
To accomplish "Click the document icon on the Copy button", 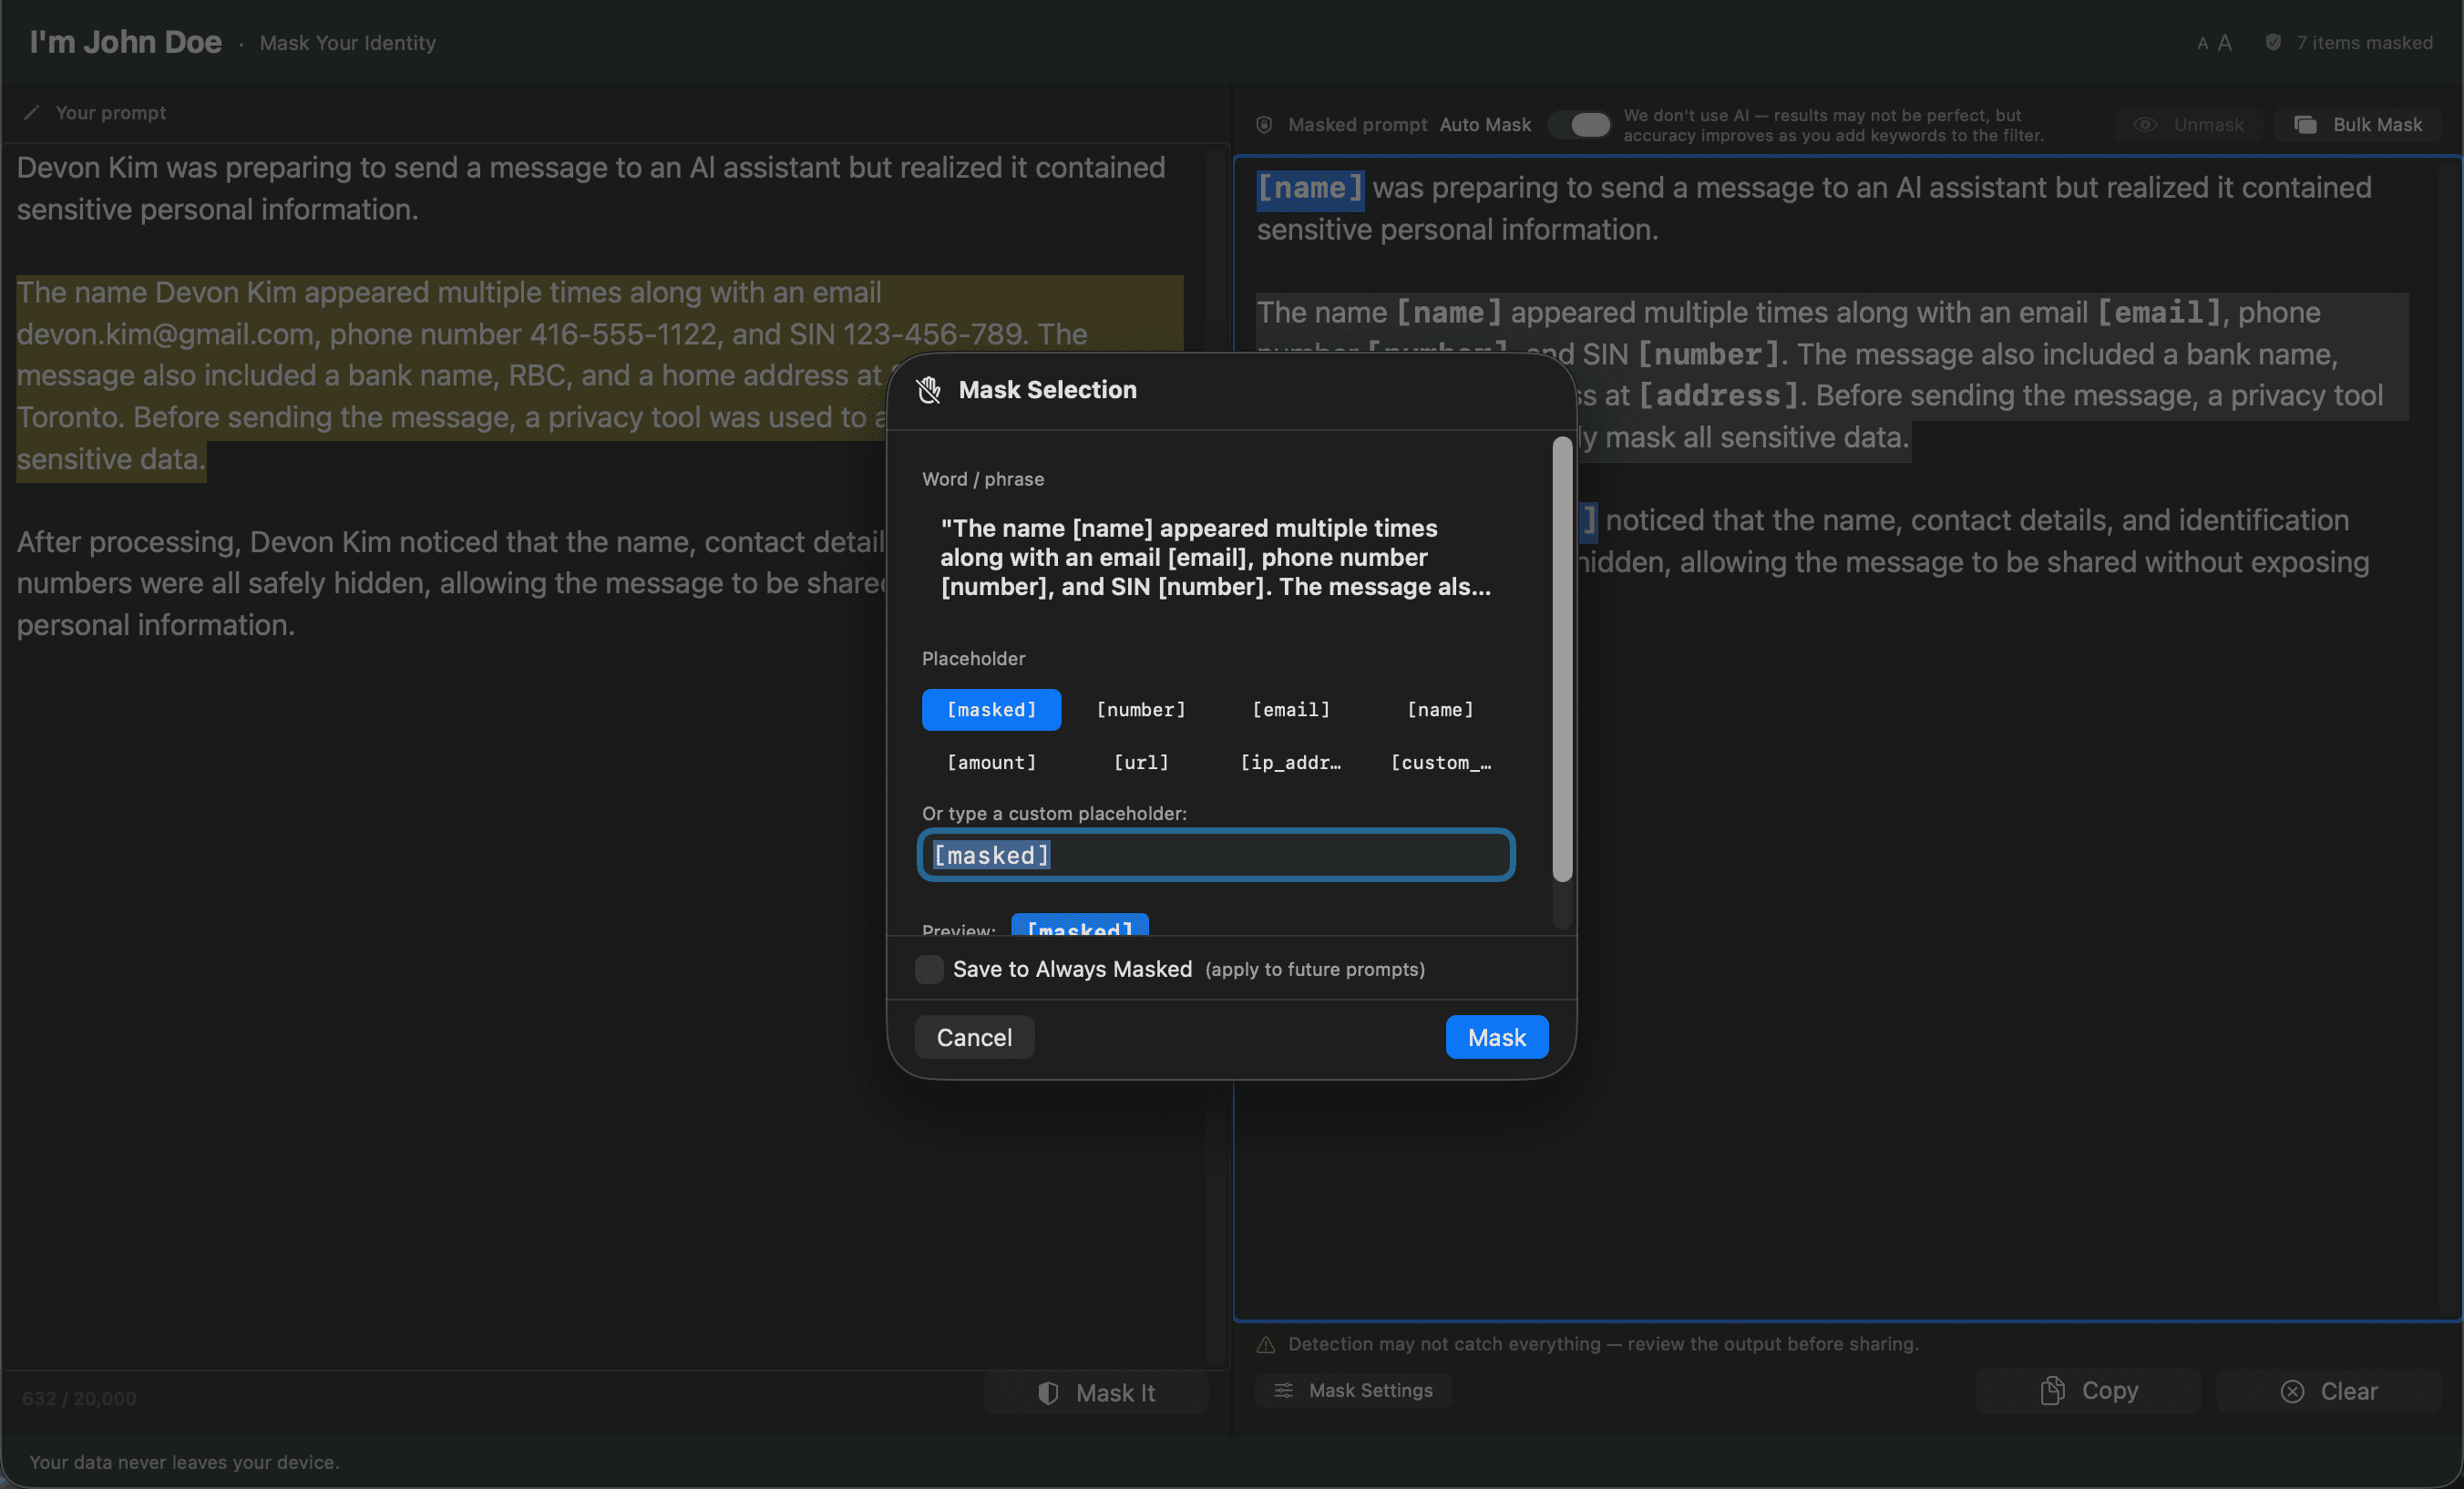I will click(2052, 1390).
